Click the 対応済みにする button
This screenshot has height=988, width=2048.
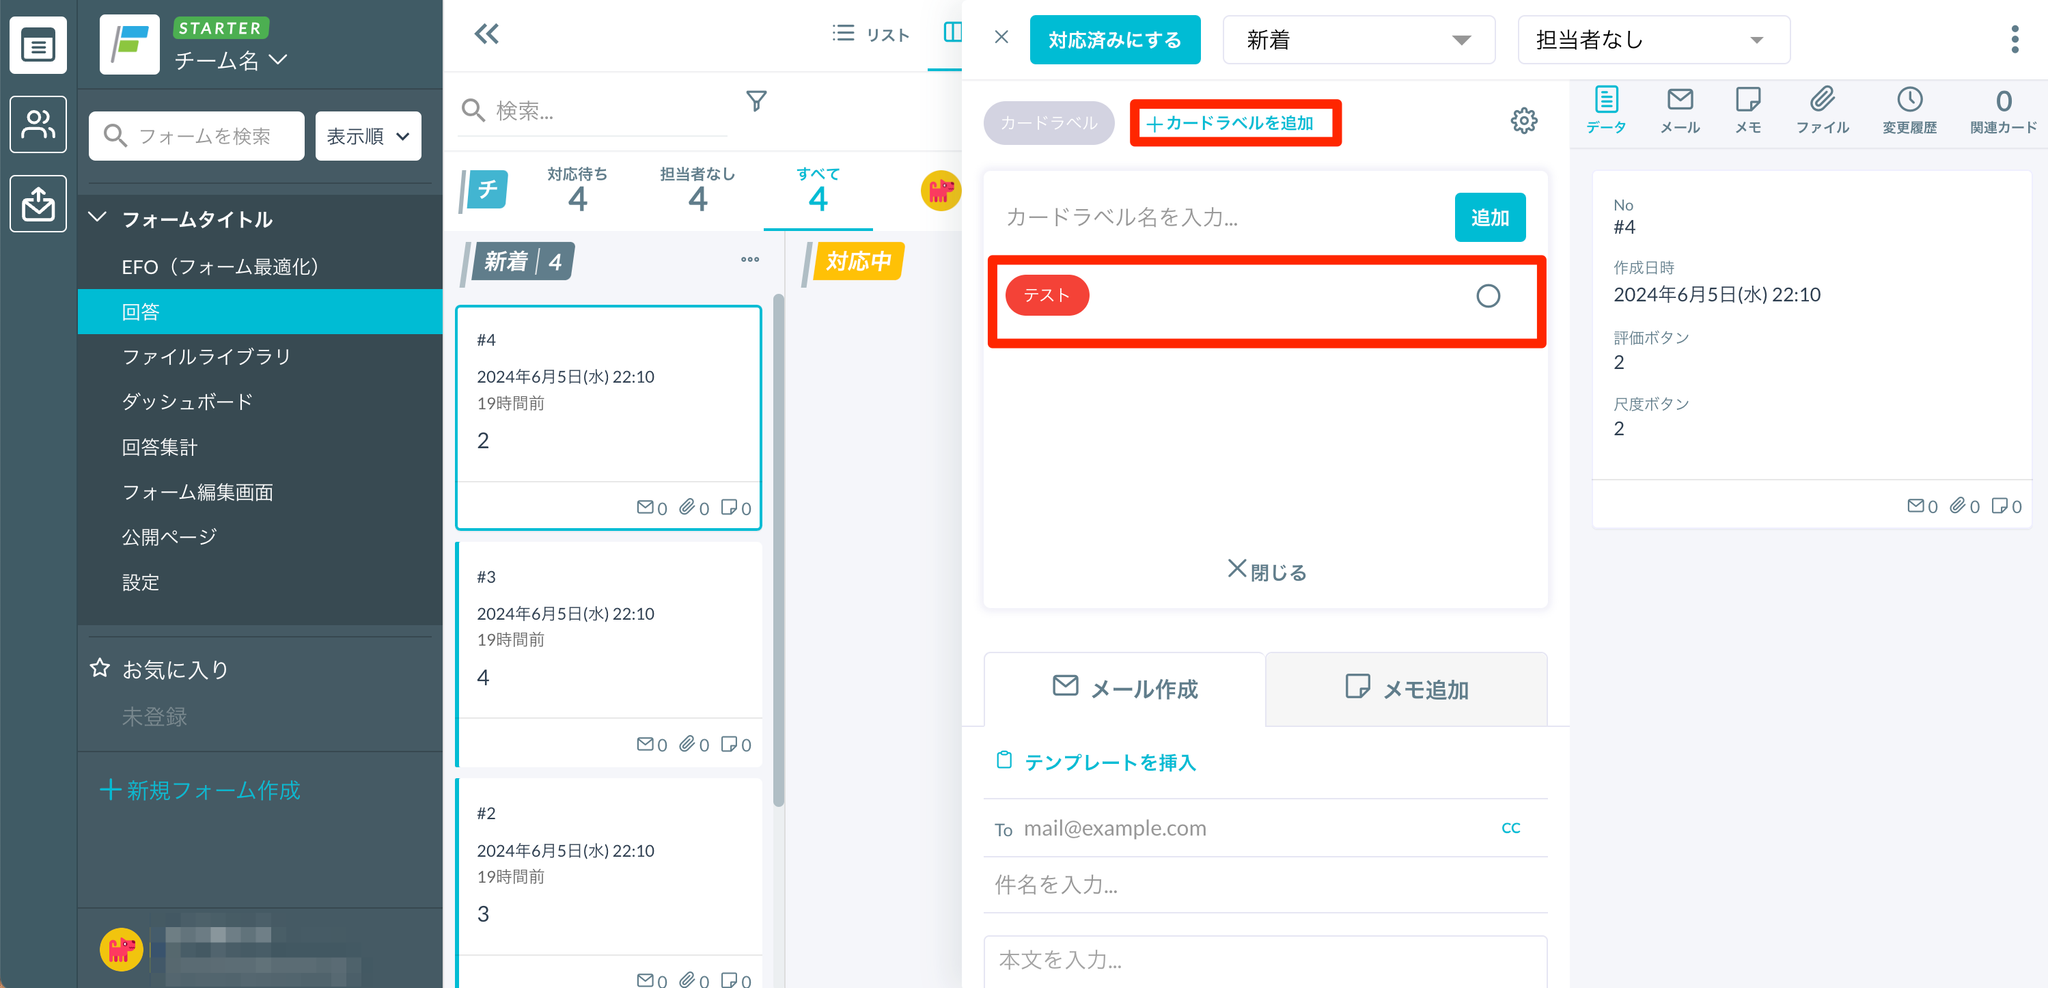1115,40
